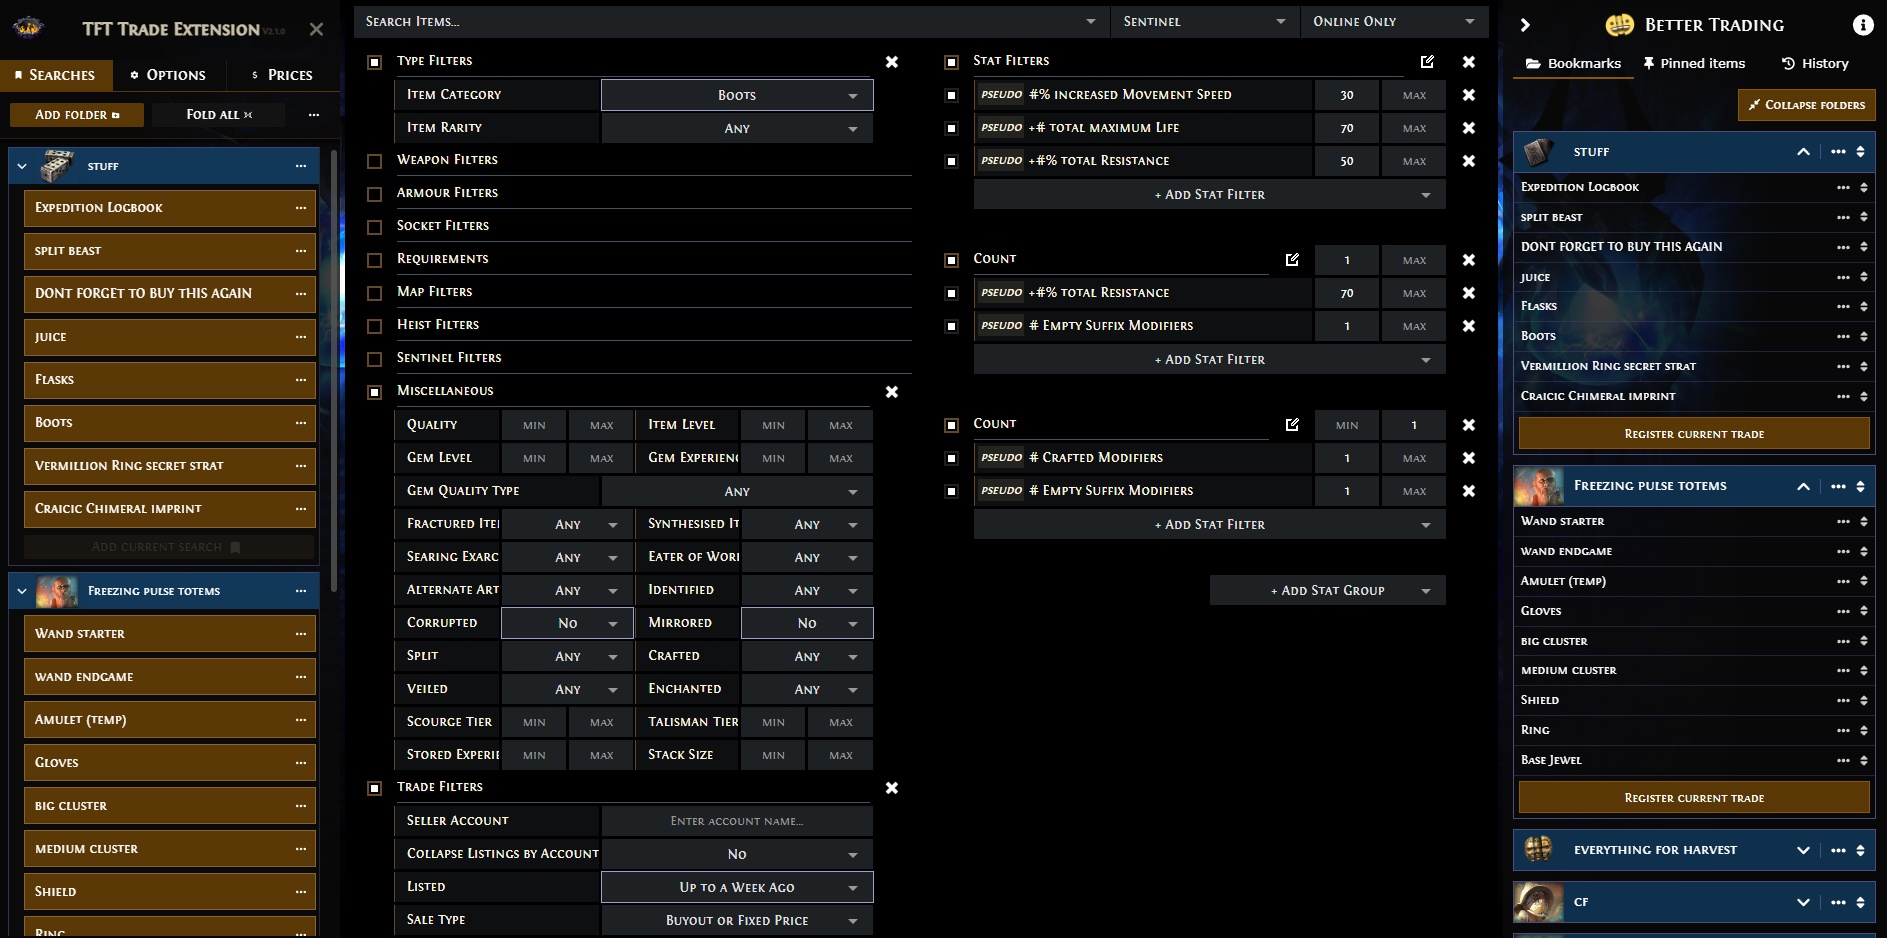
Task: Click the Fold All button
Action: (219, 115)
